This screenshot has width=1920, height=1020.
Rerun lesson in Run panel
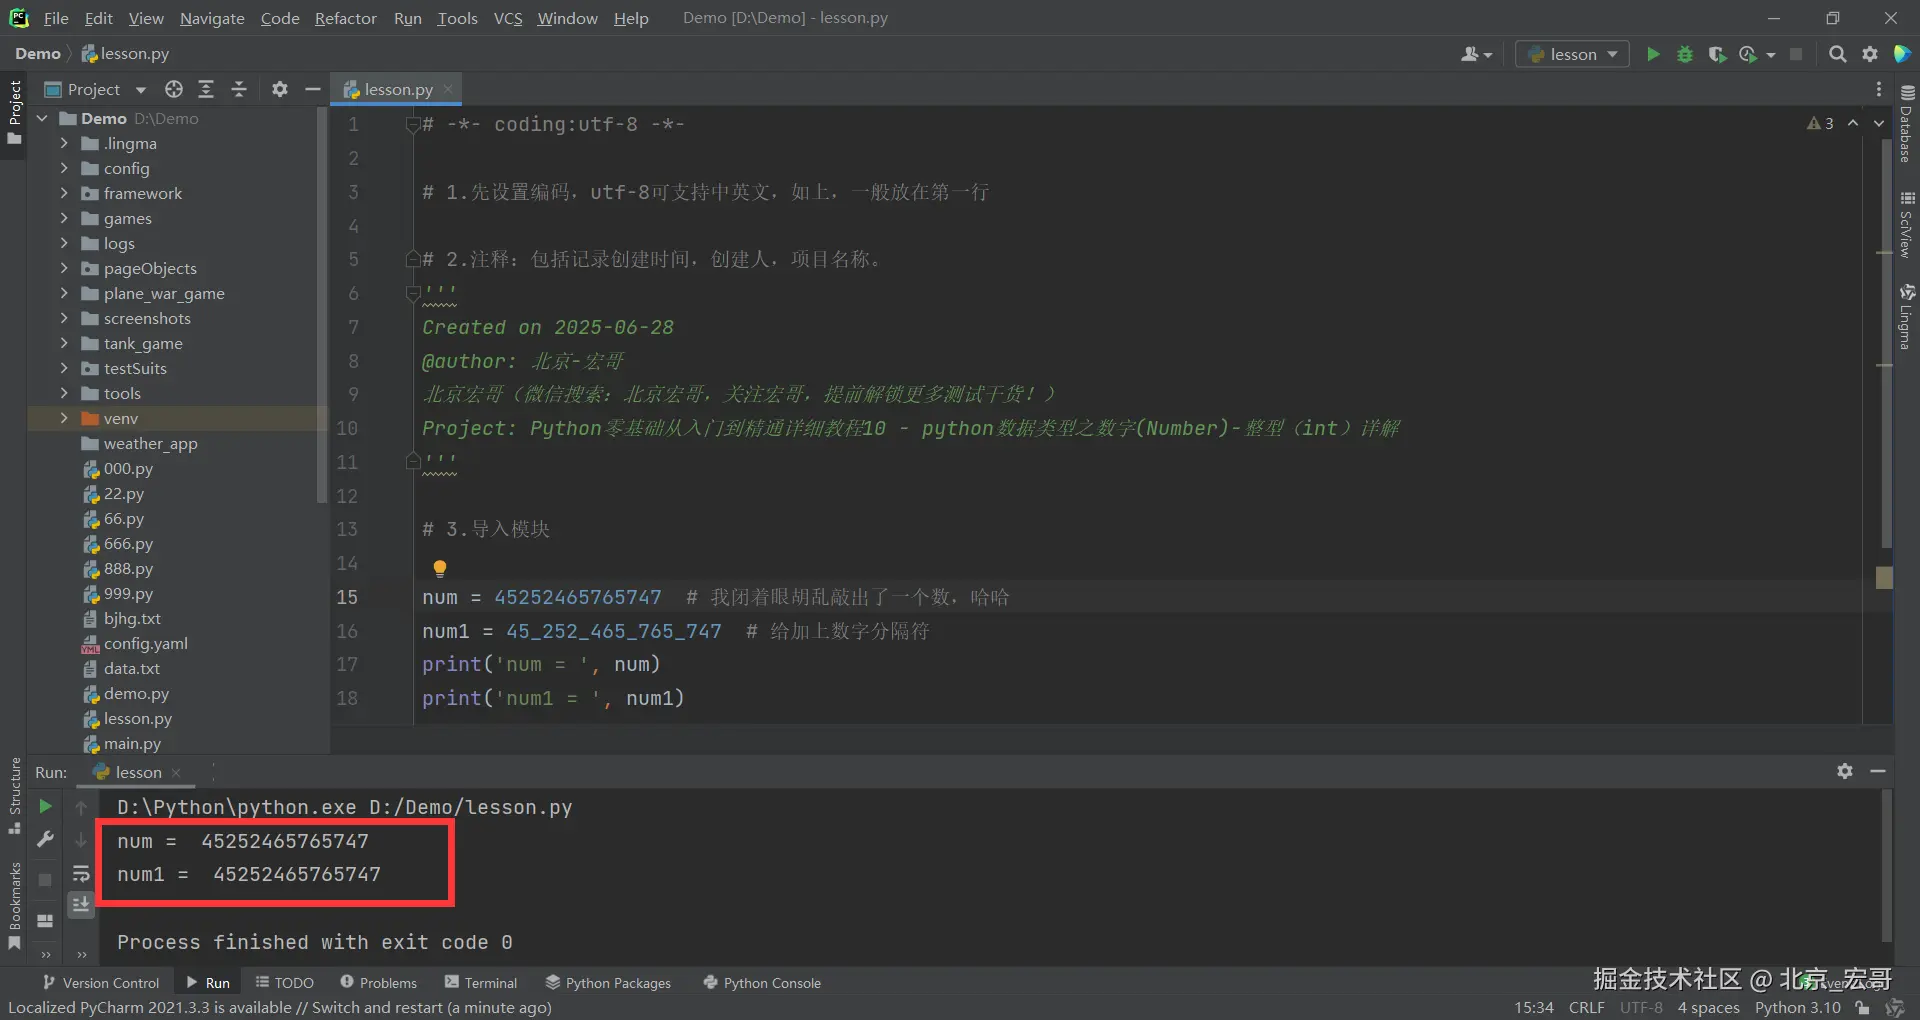45,806
